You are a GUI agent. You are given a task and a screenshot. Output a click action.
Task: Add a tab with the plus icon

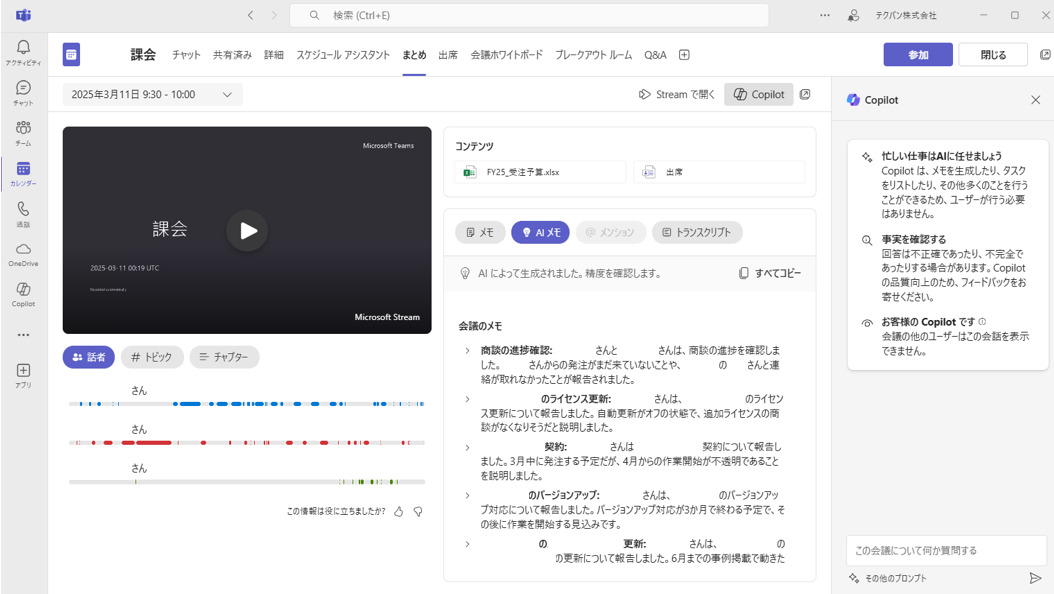tap(684, 55)
